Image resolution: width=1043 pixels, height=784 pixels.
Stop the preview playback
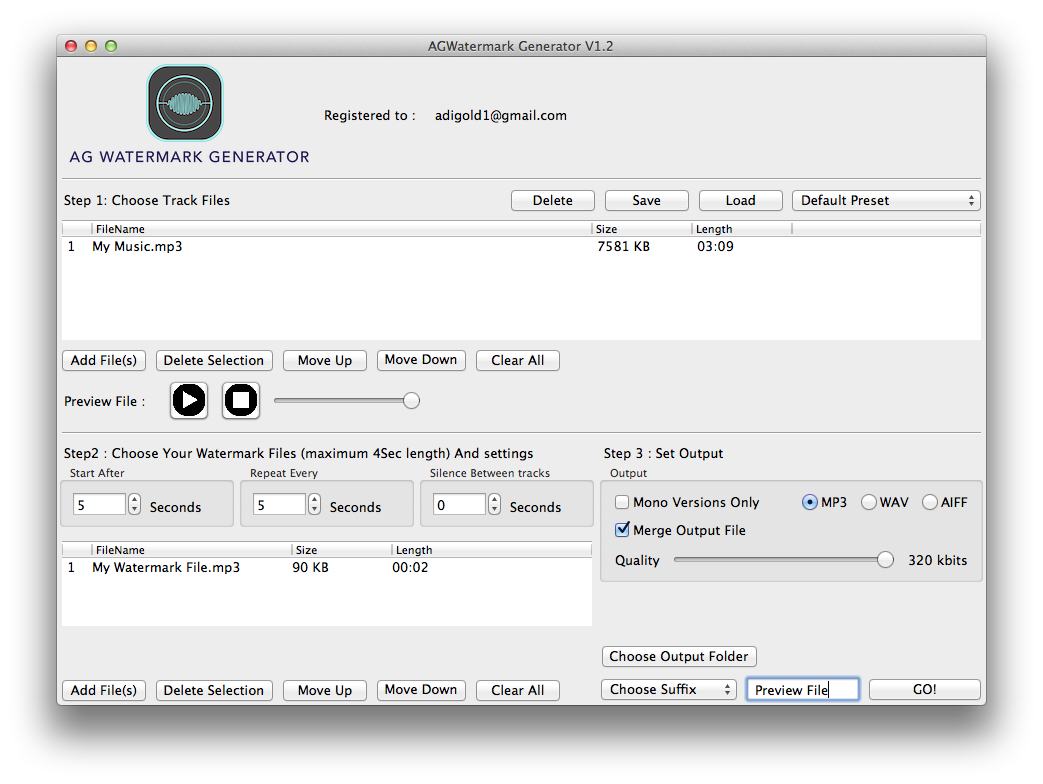tap(241, 401)
